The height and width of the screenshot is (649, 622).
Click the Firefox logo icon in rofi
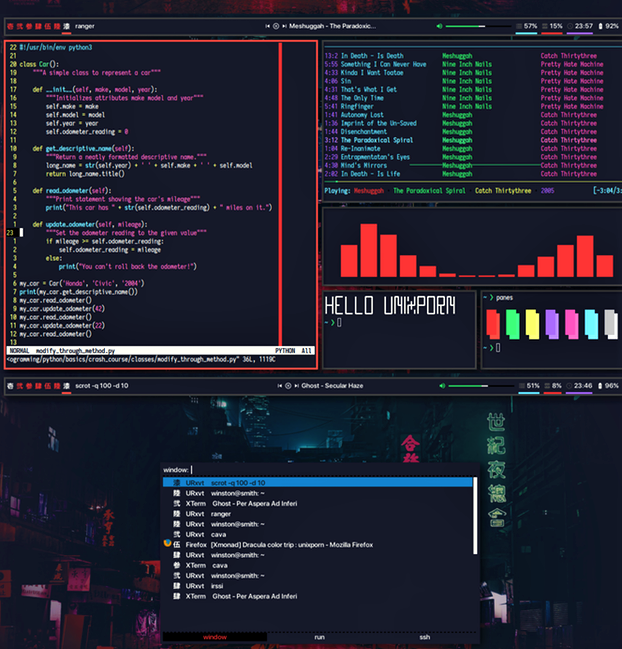click(x=167, y=543)
